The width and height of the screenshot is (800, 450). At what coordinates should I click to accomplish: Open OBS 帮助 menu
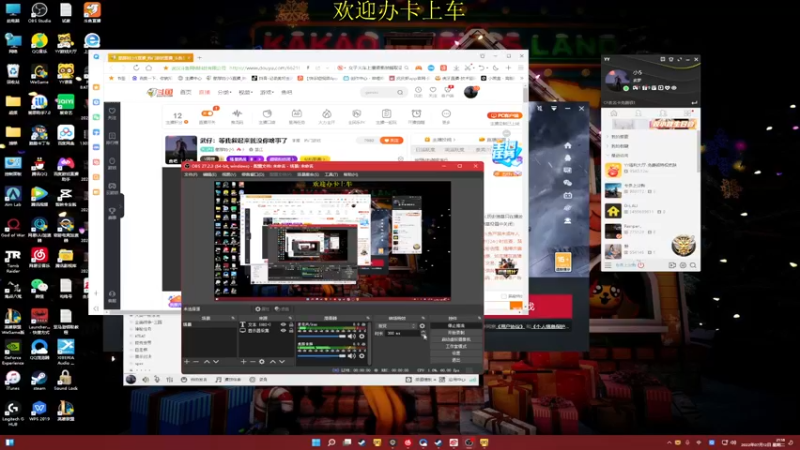351,174
